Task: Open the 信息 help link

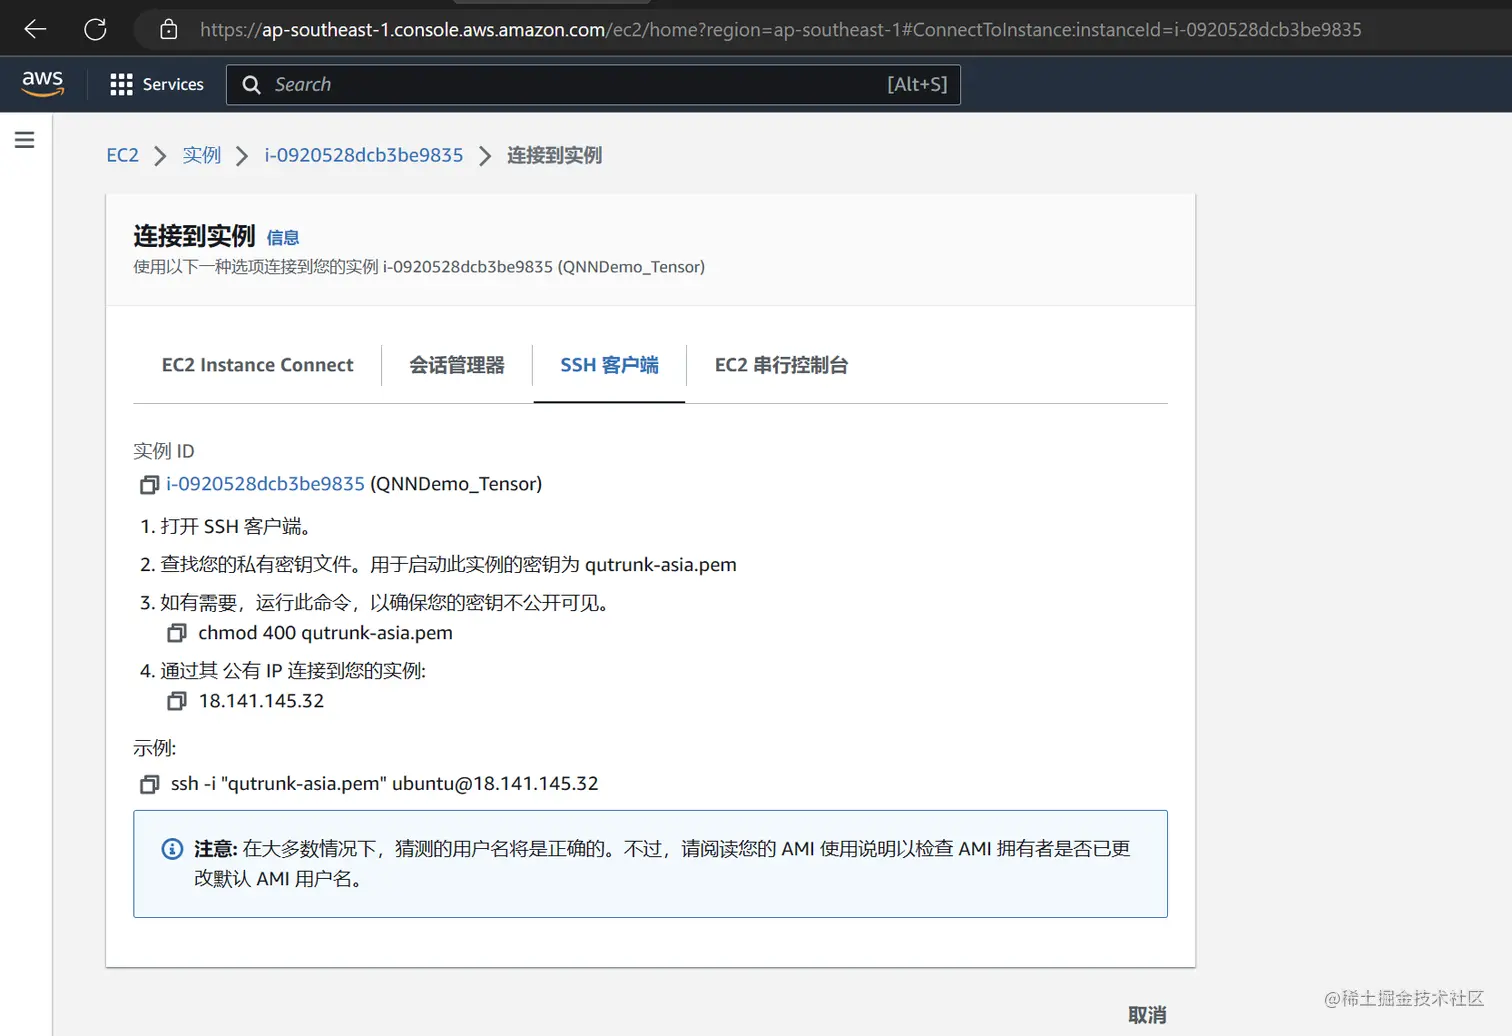Action: click(x=283, y=237)
